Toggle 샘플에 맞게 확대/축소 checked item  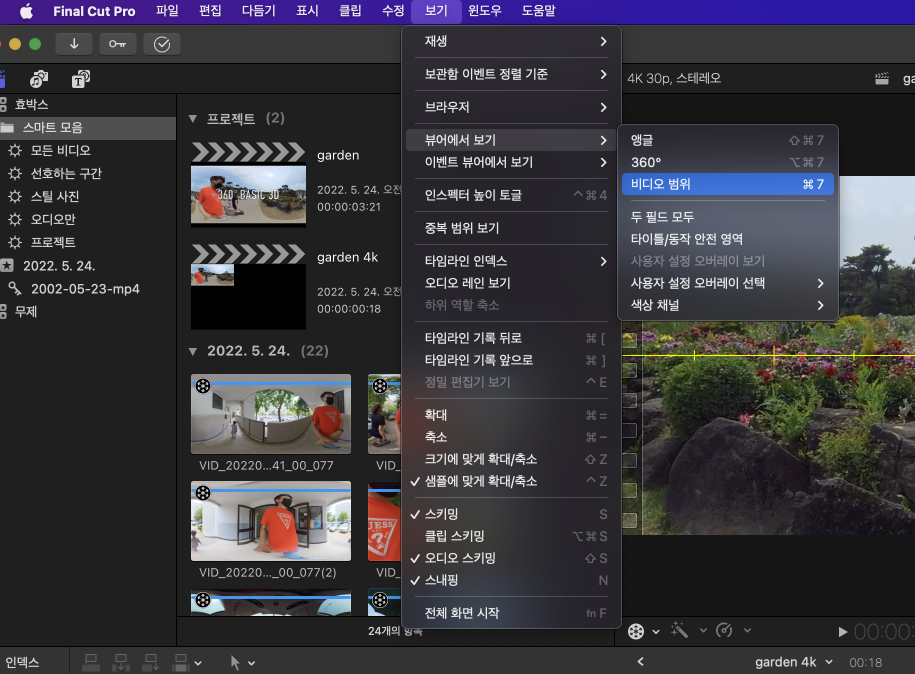(x=511, y=481)
